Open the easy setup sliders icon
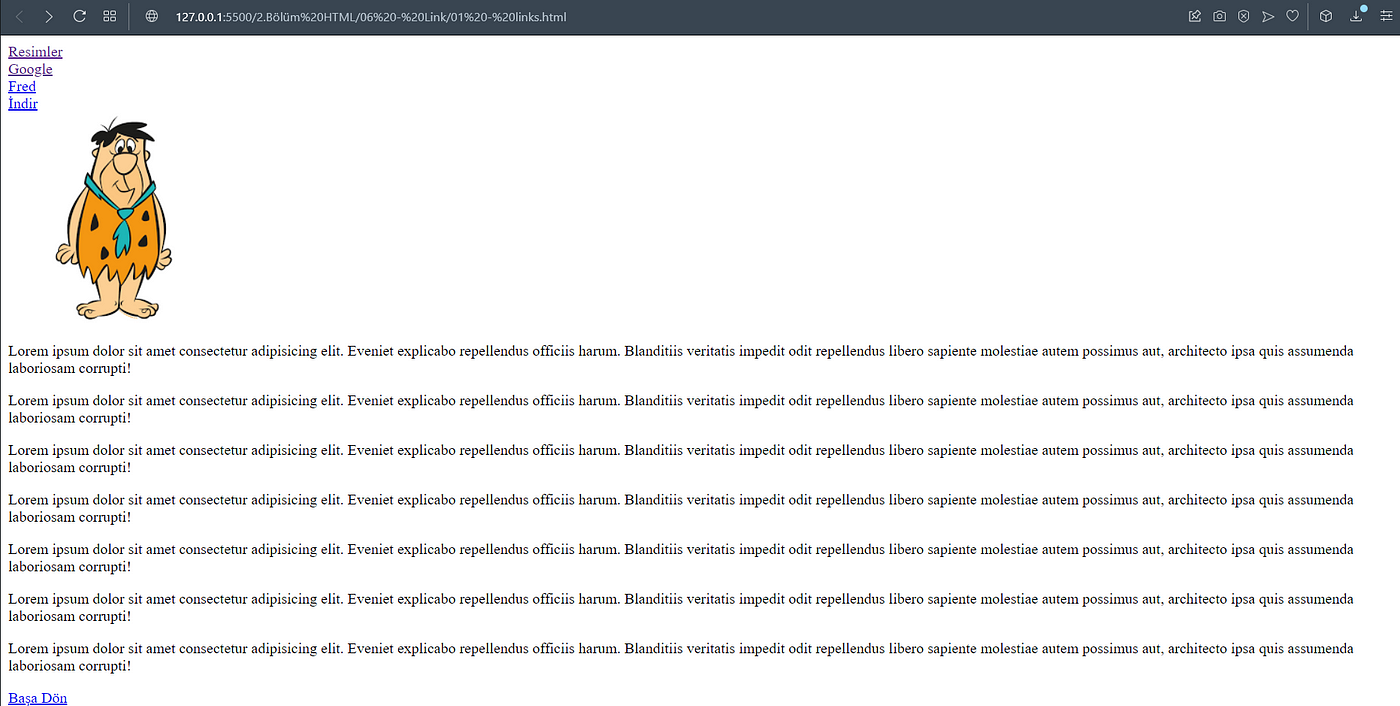 [1385, 17]
